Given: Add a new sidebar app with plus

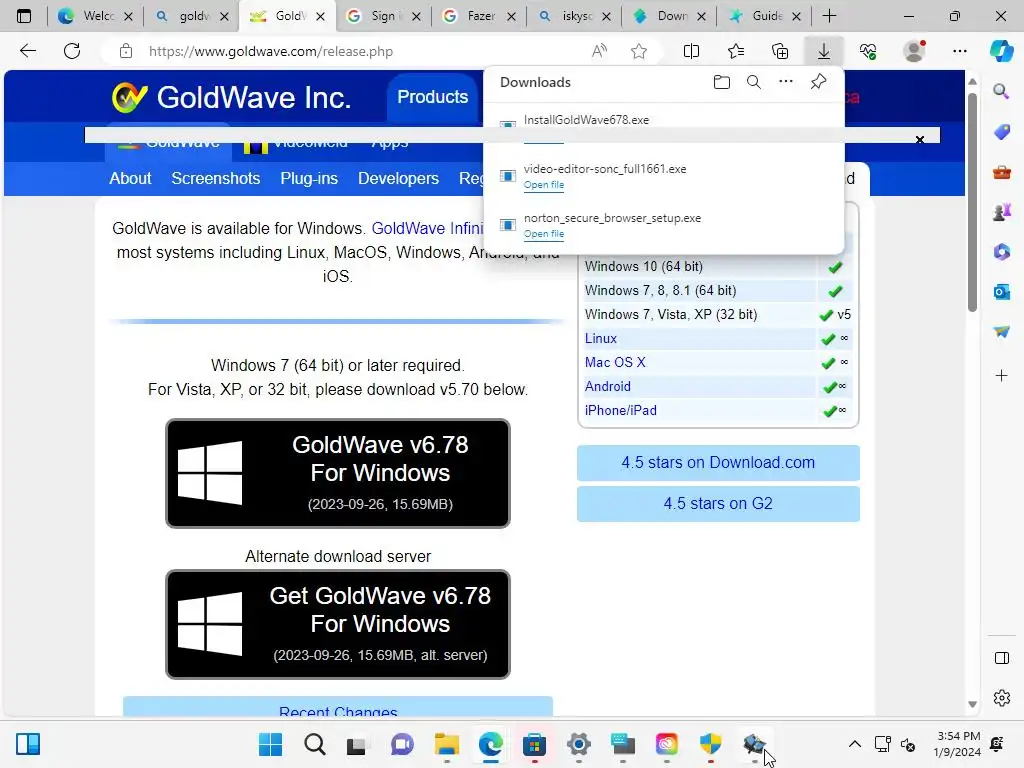Looking at the screenshot, I should click(1001, 376).
